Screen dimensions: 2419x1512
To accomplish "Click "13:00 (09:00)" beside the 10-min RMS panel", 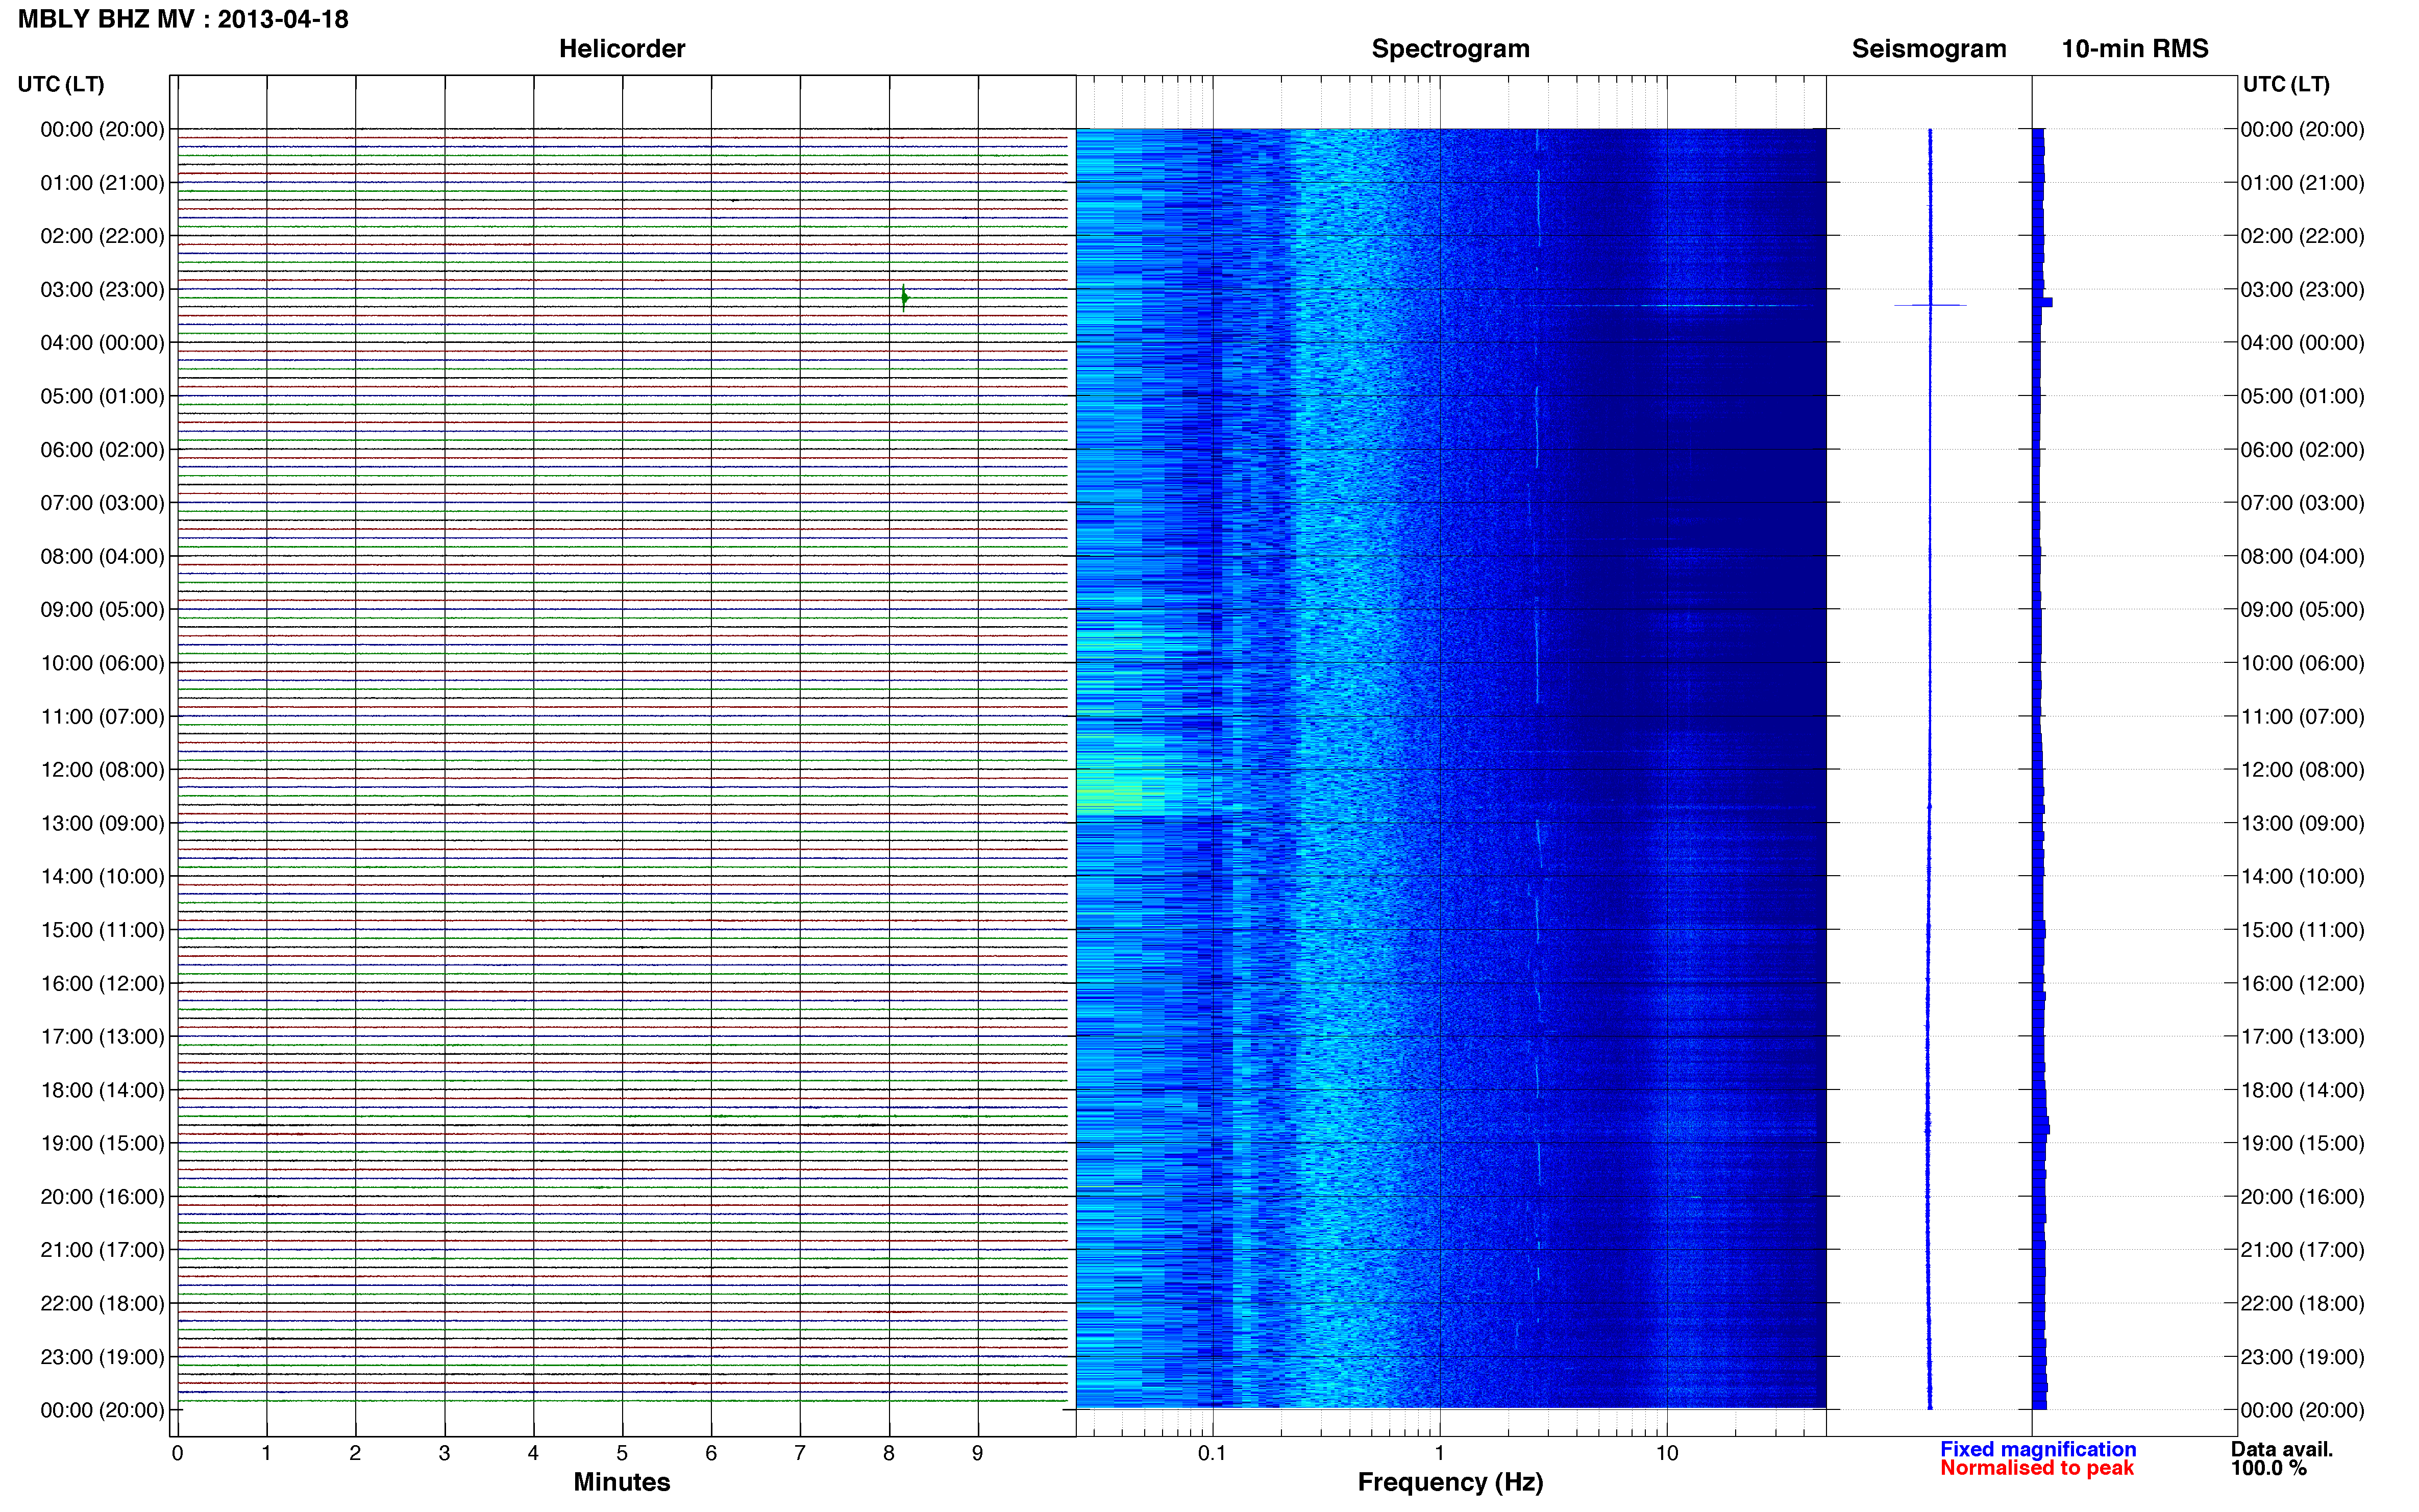I will 2303,823.
